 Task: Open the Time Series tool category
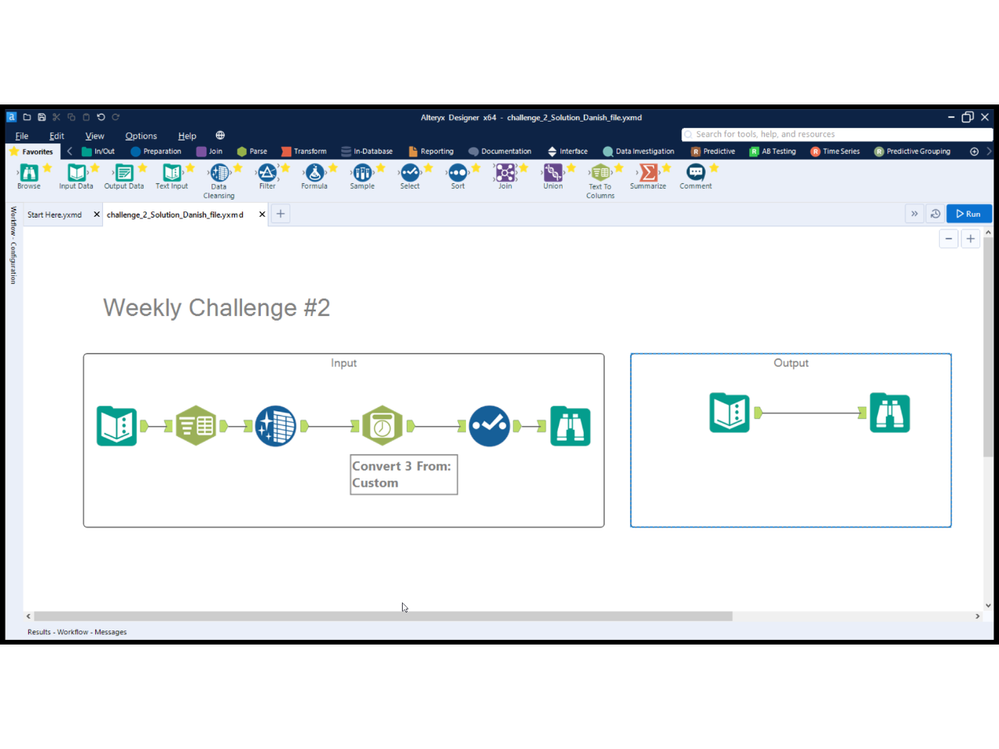pos(835,152)
